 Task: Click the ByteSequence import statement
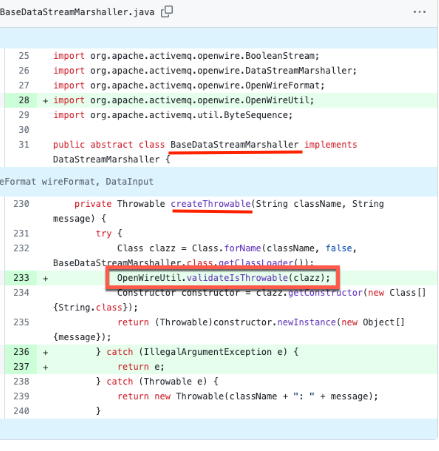[173, 115]
